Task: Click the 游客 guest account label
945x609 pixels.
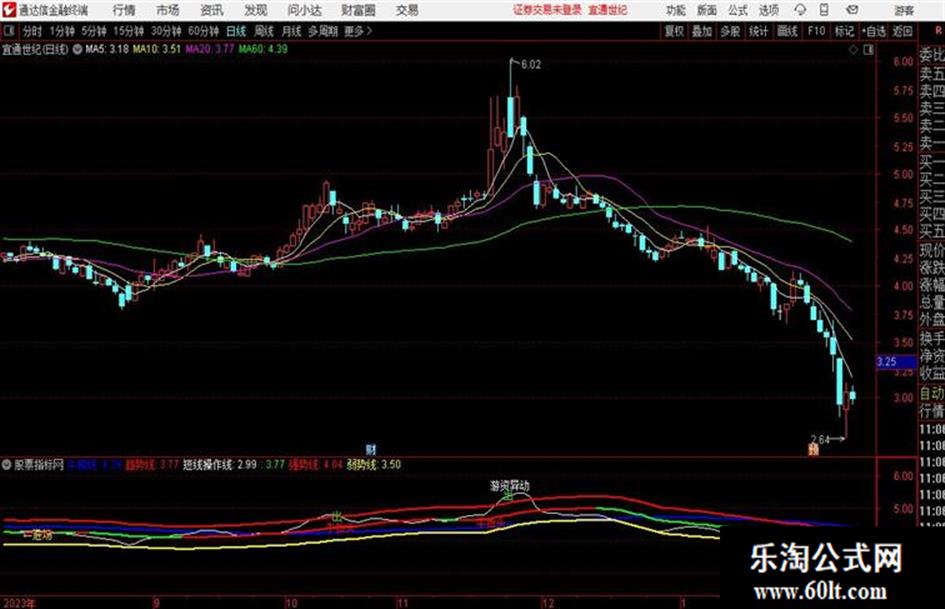Action: pyautogui.click(x=904, y=10)
